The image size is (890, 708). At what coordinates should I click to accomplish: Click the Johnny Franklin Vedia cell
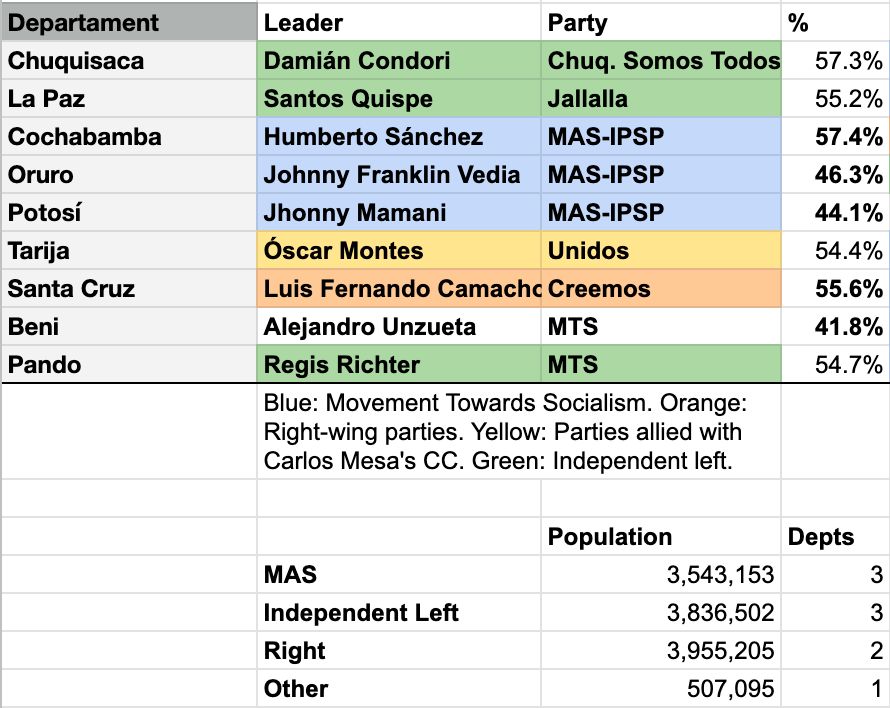coord(399,174)
